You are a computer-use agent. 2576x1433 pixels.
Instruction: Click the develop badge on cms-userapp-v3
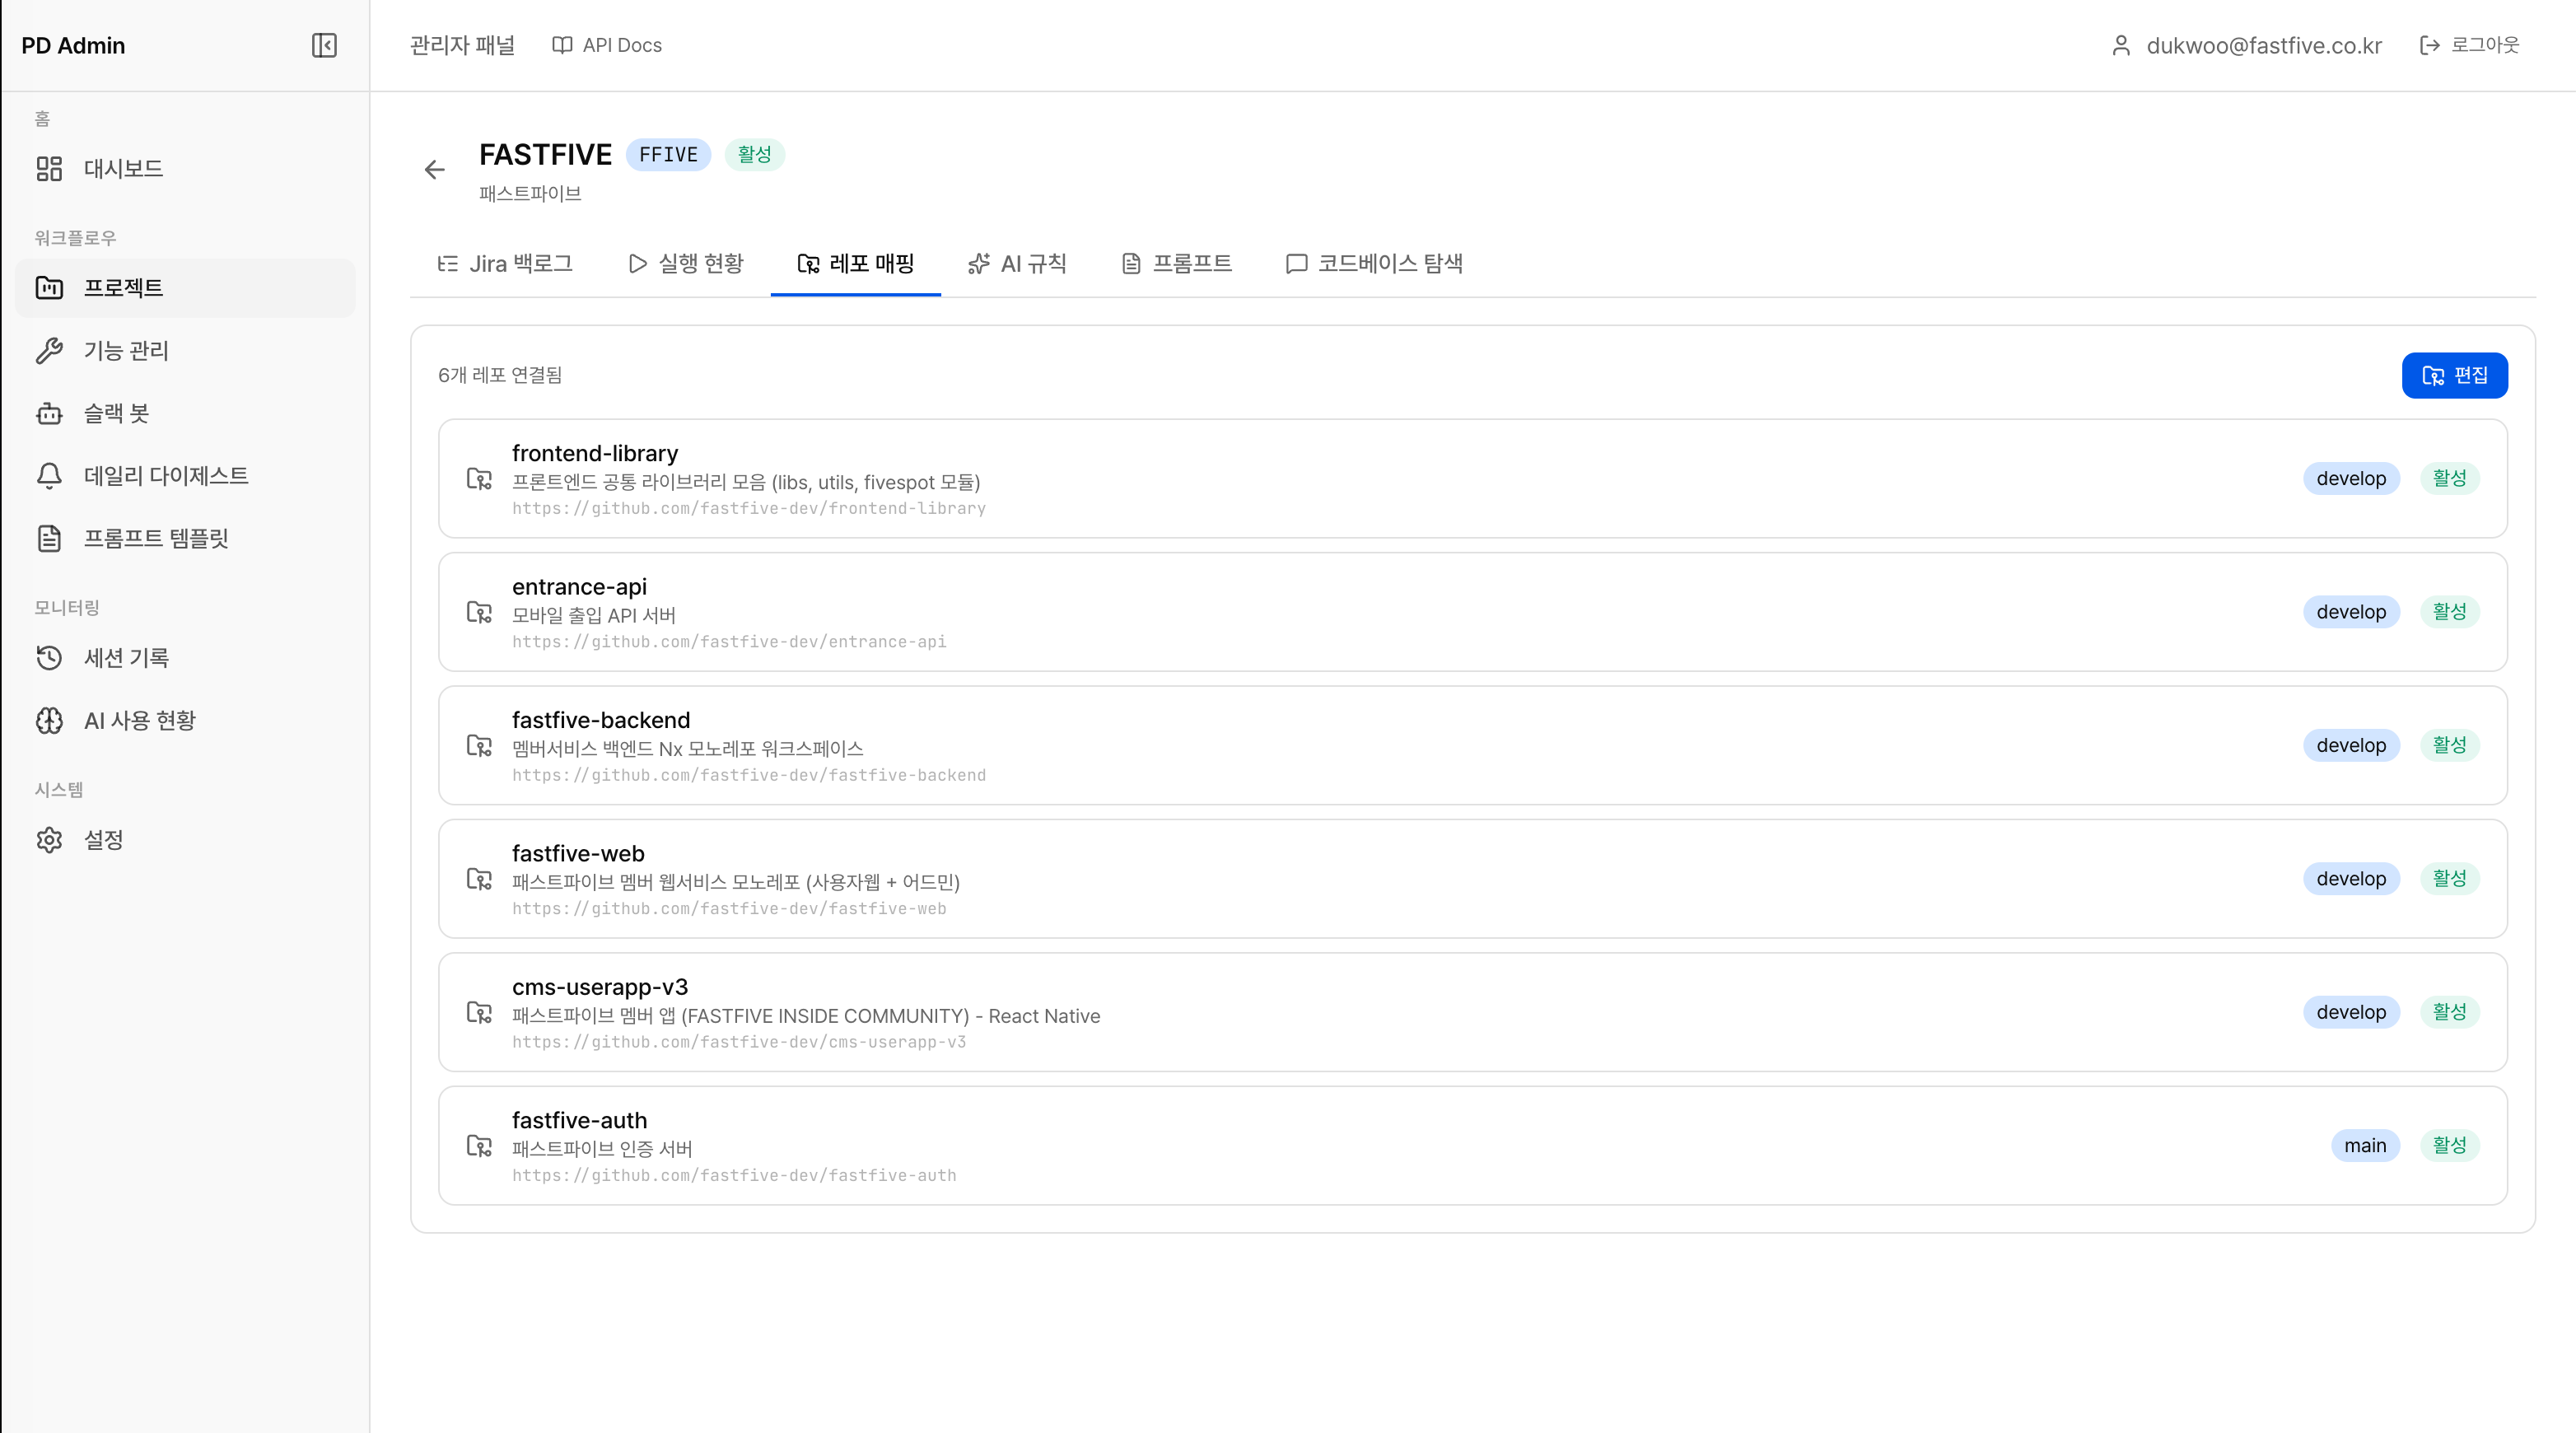click(2351, 1013)
